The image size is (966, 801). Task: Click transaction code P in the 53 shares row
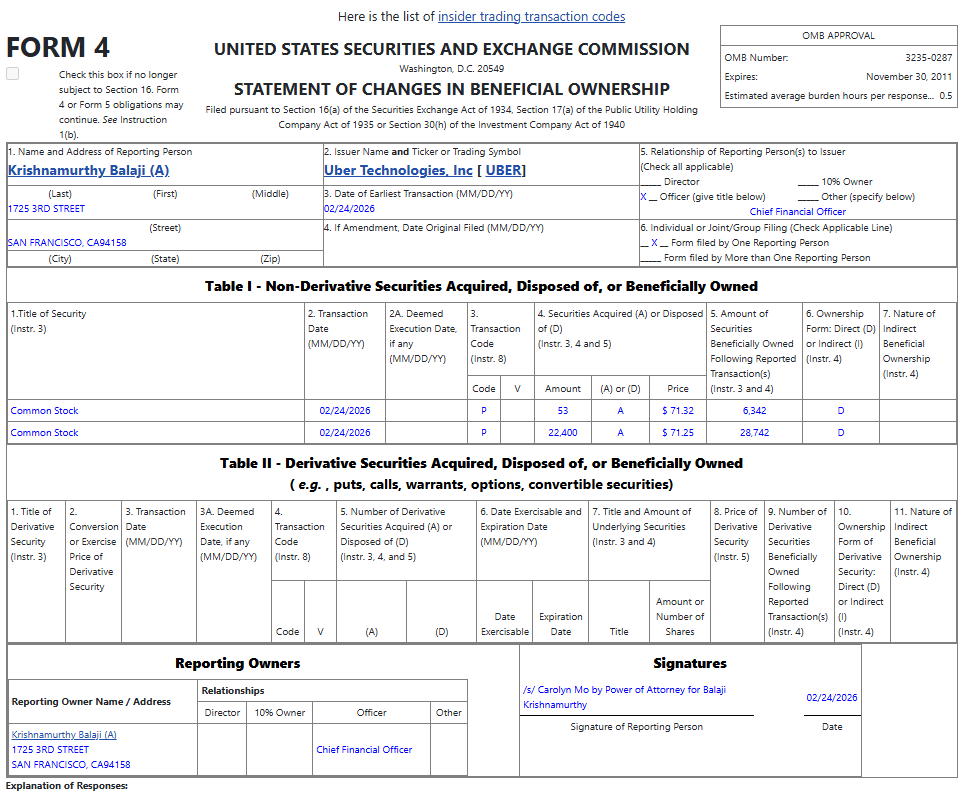[x=484, y=410]
